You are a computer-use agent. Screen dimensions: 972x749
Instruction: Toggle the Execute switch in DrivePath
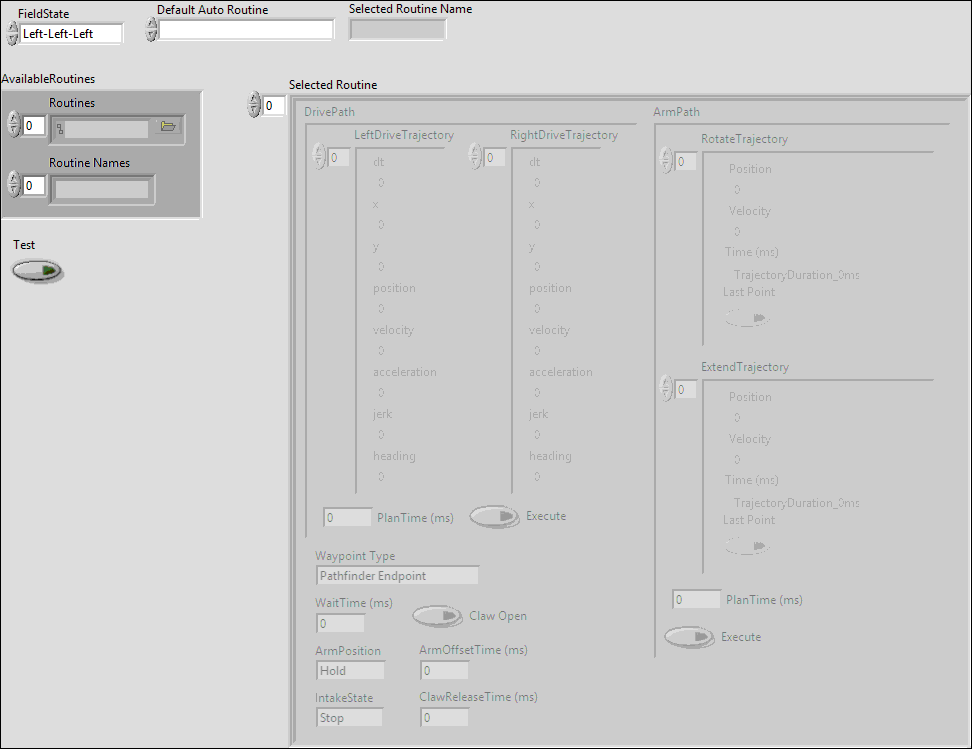(x=494, y=516)
